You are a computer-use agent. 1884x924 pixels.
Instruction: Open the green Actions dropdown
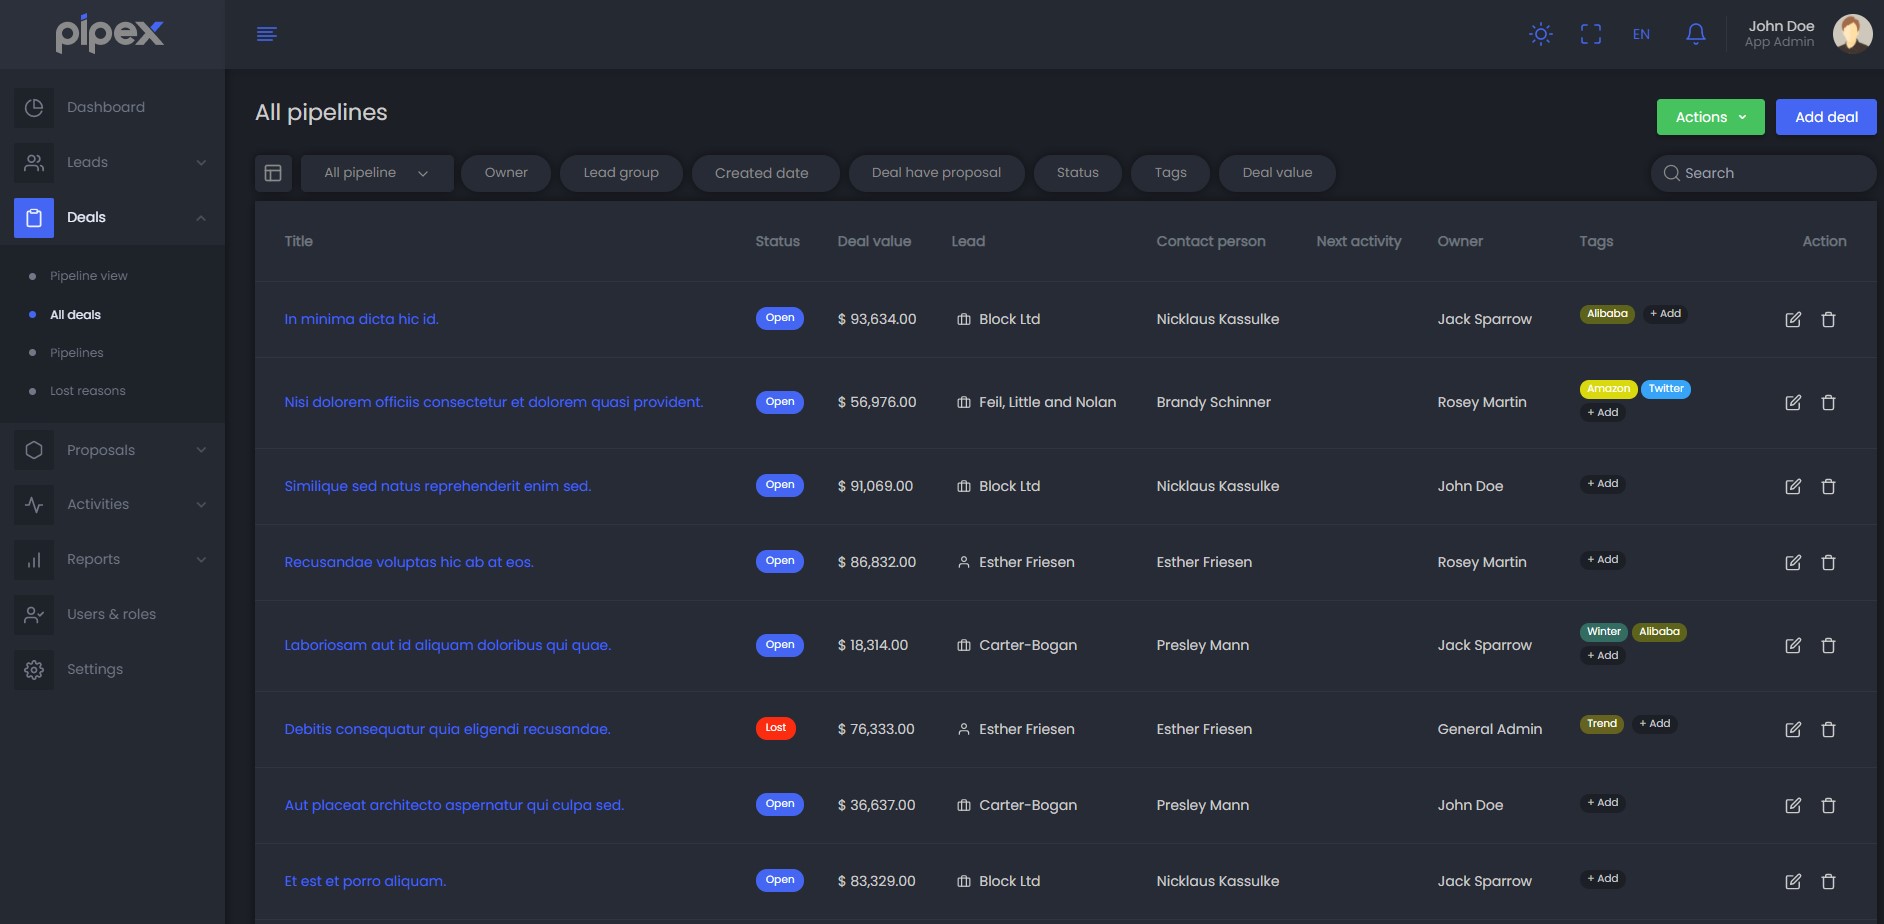pos(1710,117)
